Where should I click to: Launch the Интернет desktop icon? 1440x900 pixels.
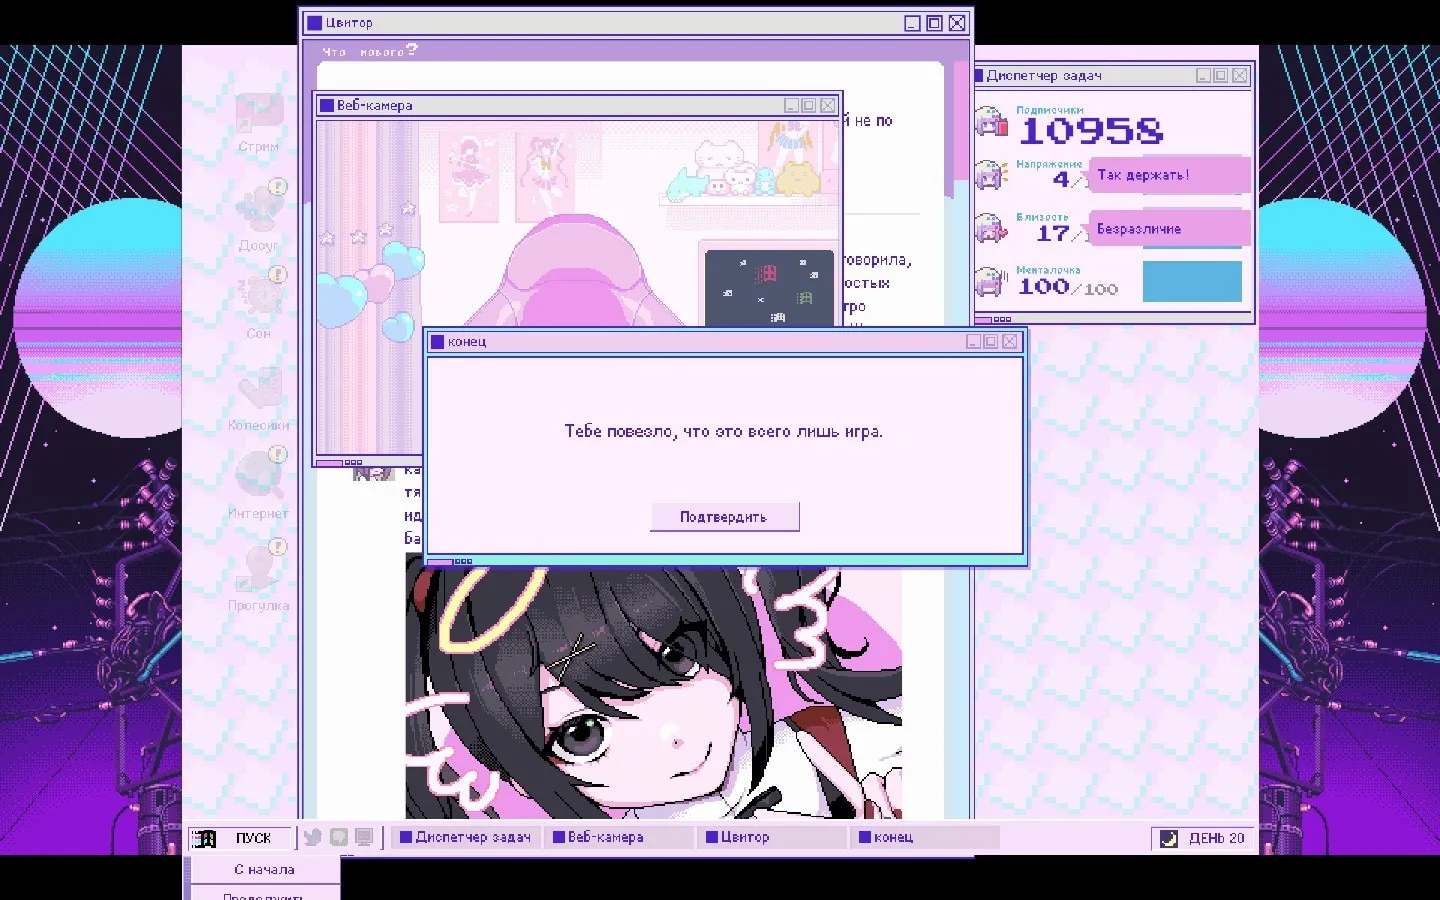point(258,477)
